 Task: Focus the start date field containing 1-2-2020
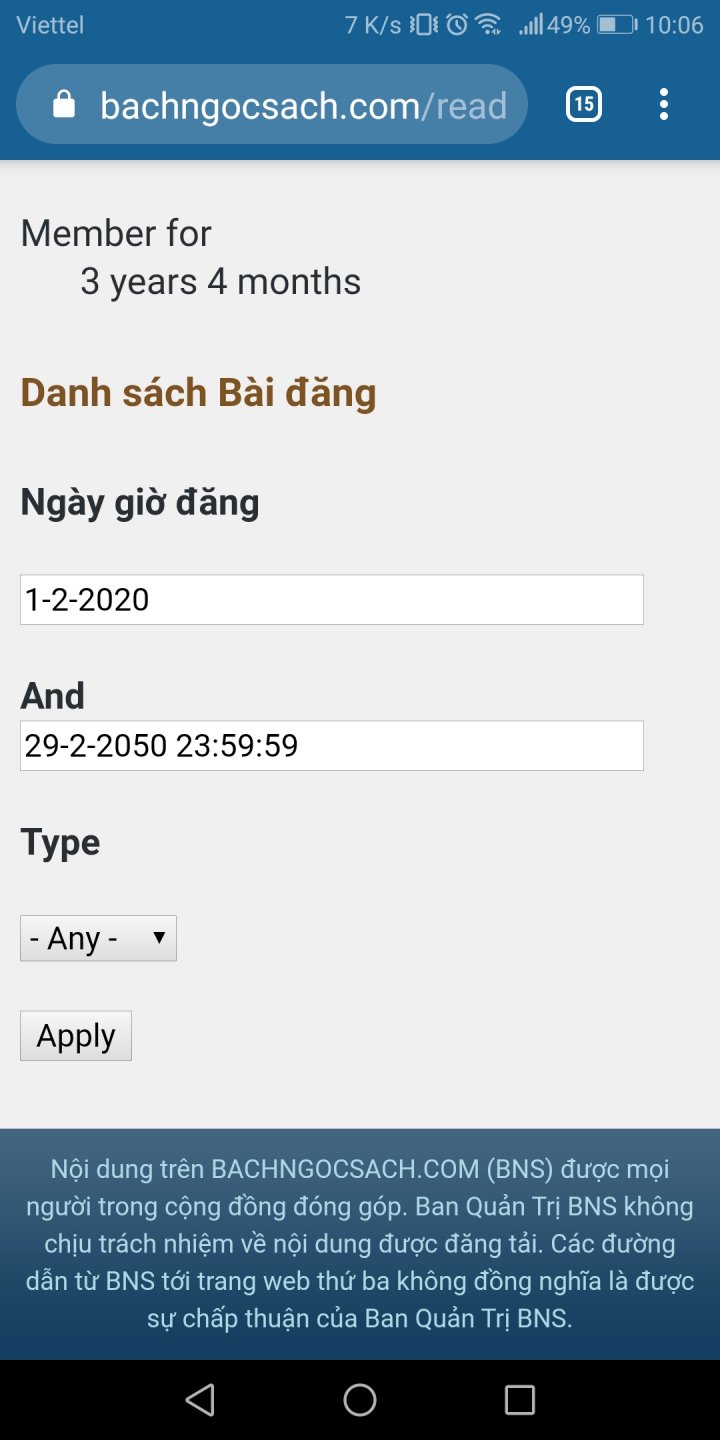(x=331, y=600)
